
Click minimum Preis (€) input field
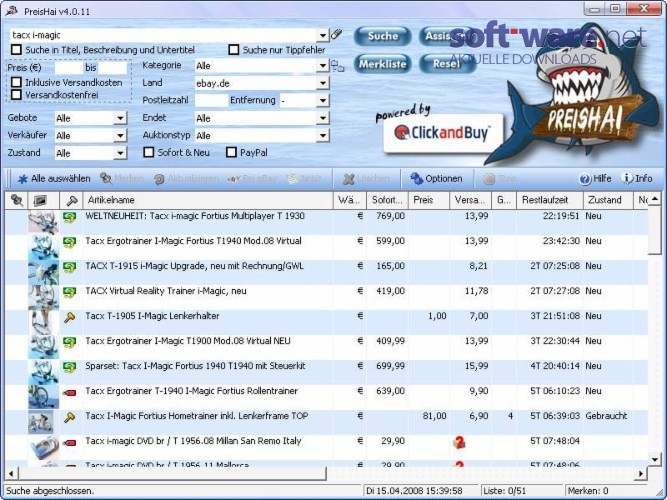69,68
